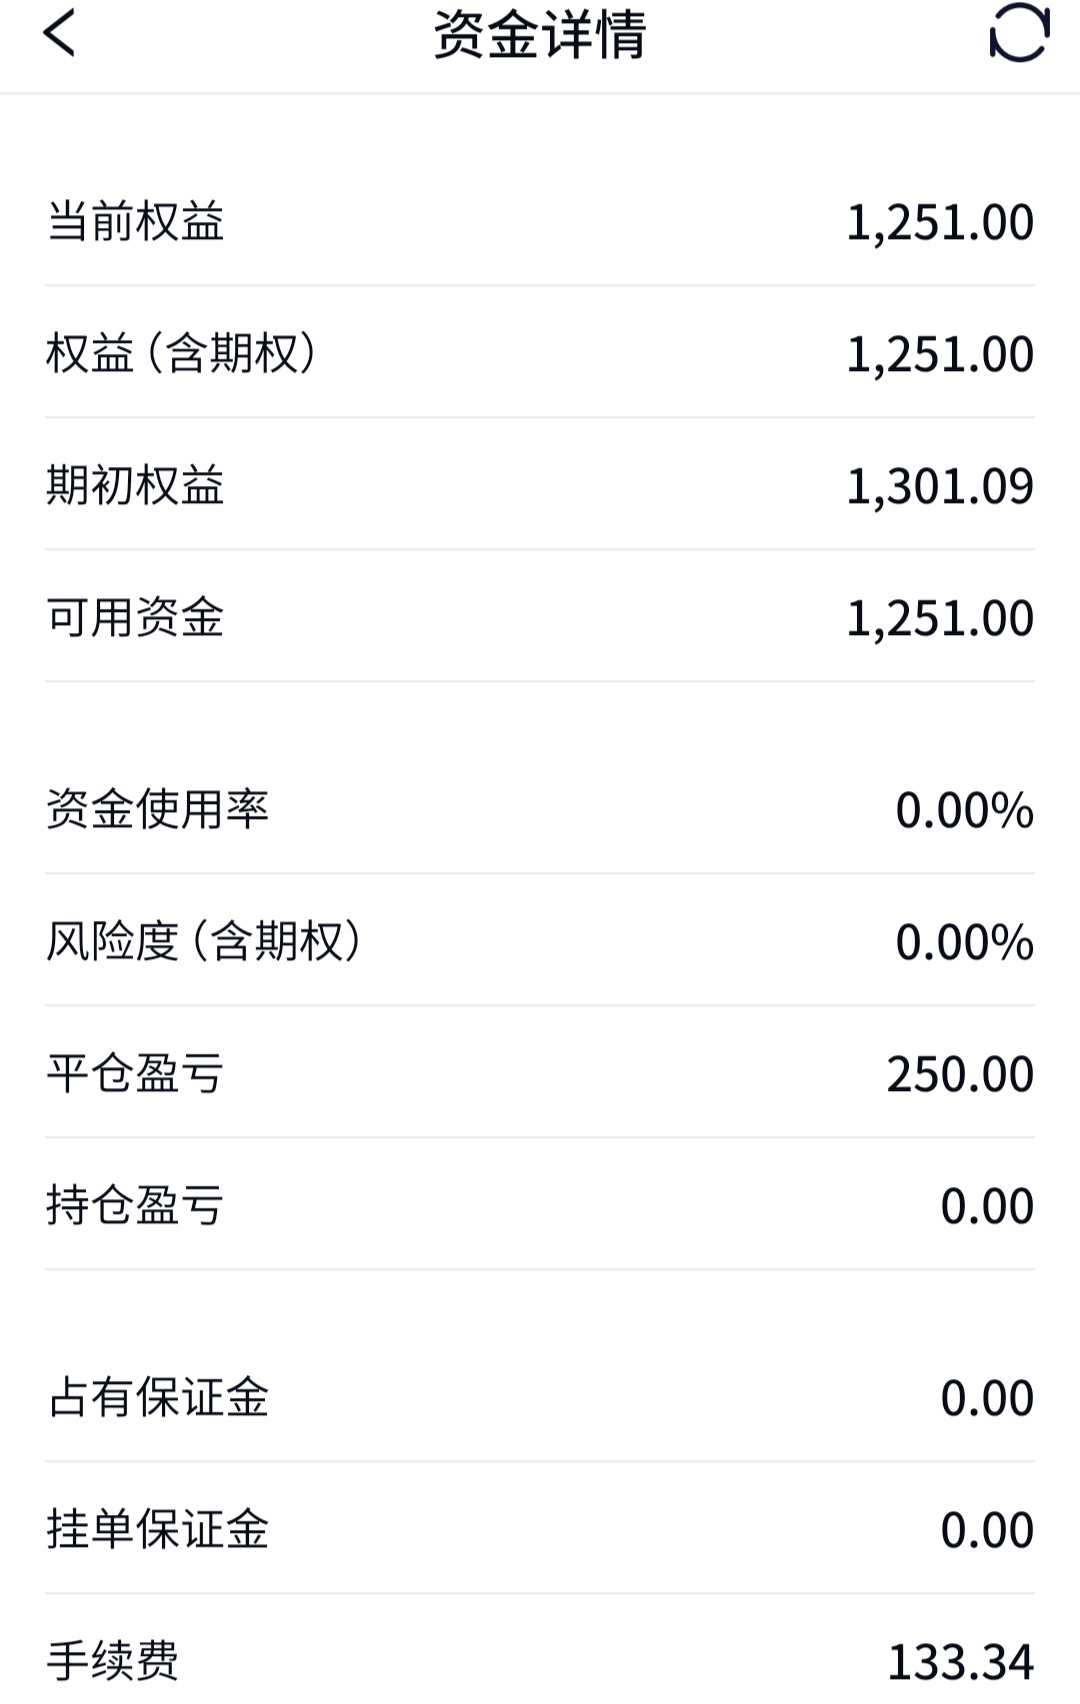The height and width of the screenshot is (1704, 1080).
Task: Tap the 0.00% value beside 资金使用率
Action: (x=964, y=810)
